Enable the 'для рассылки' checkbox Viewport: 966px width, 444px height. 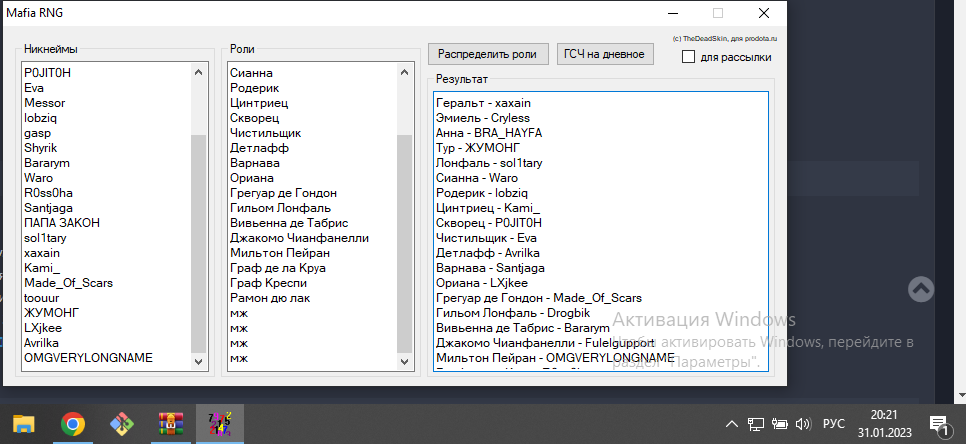[x=688, y=57]
